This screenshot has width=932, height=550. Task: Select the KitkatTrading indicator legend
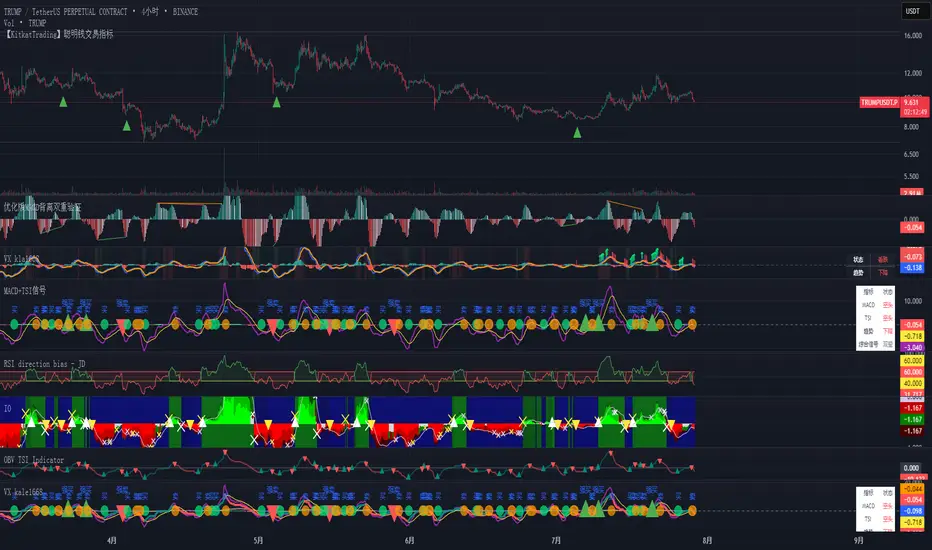click(58, 34)
